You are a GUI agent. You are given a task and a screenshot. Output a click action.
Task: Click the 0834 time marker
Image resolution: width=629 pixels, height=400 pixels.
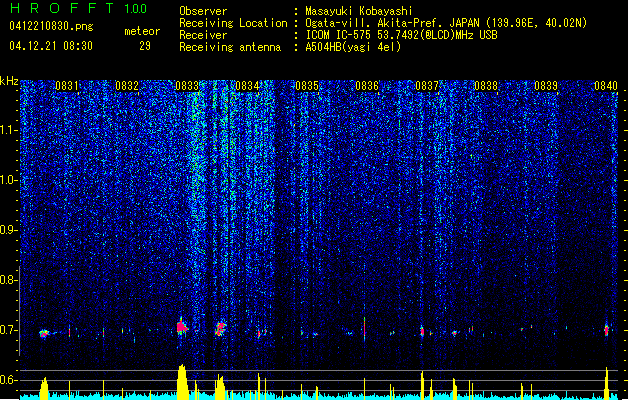click(x=247, y=85)
